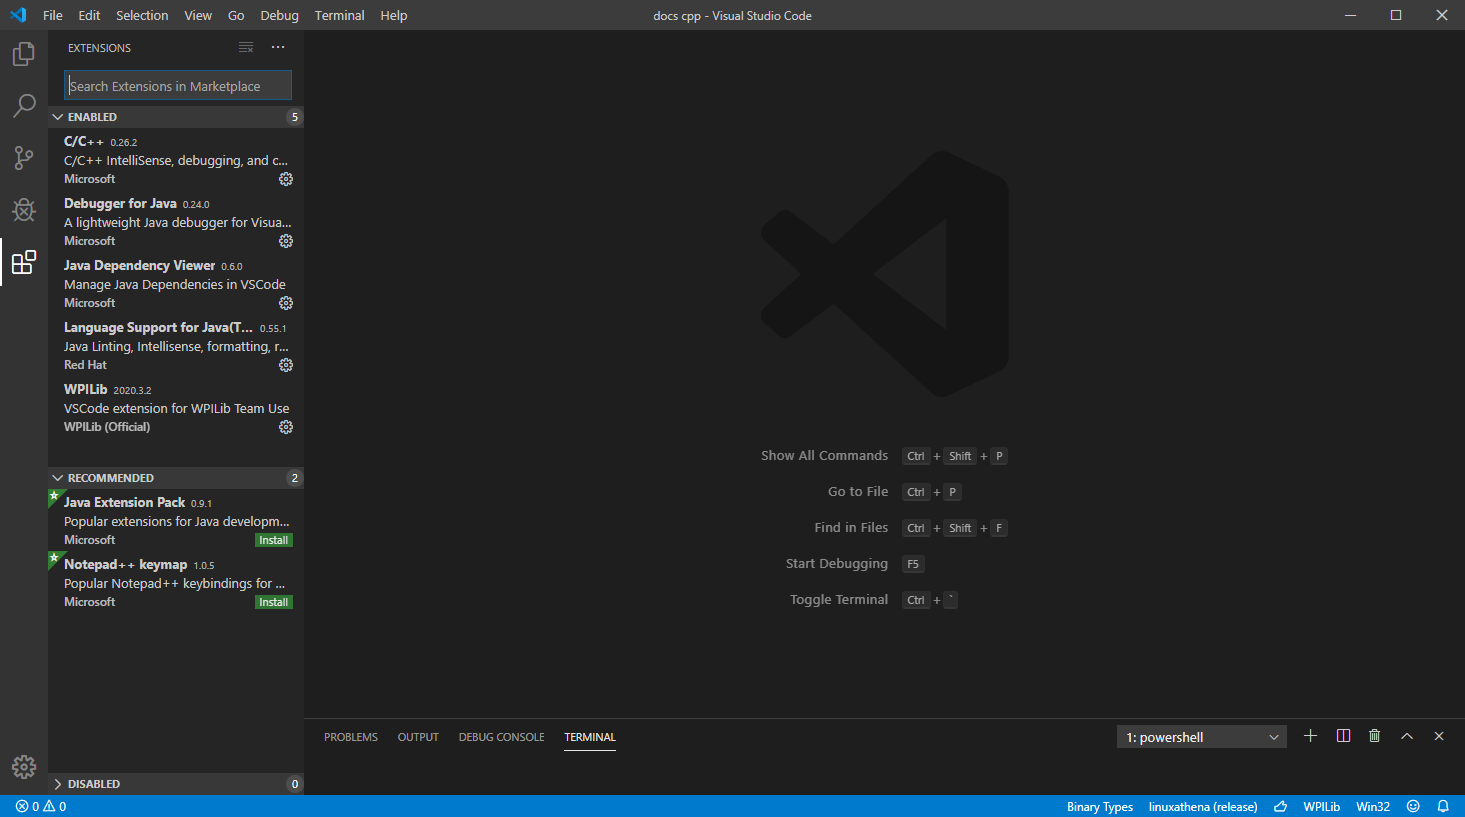
Task: Switch to the PROBLEMS tab
Action: pos(351,737)
